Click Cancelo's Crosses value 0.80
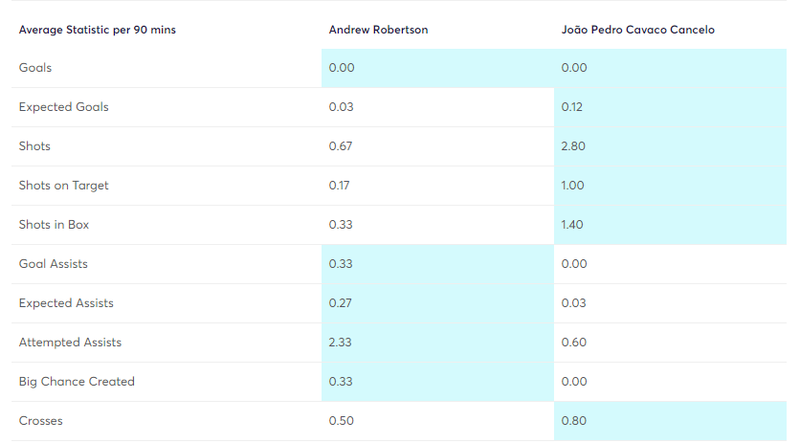This screenshot has height=443, width=800. 573,421
